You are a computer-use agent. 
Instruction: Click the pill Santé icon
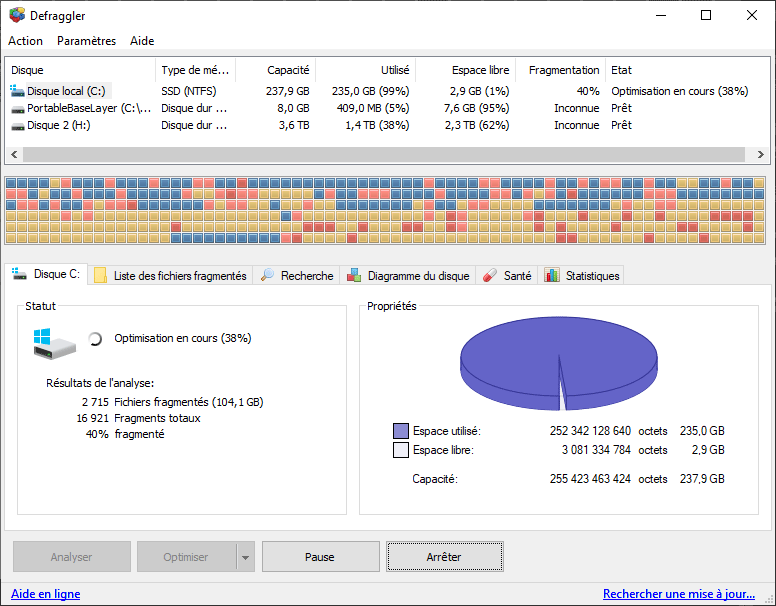[490, 275]
